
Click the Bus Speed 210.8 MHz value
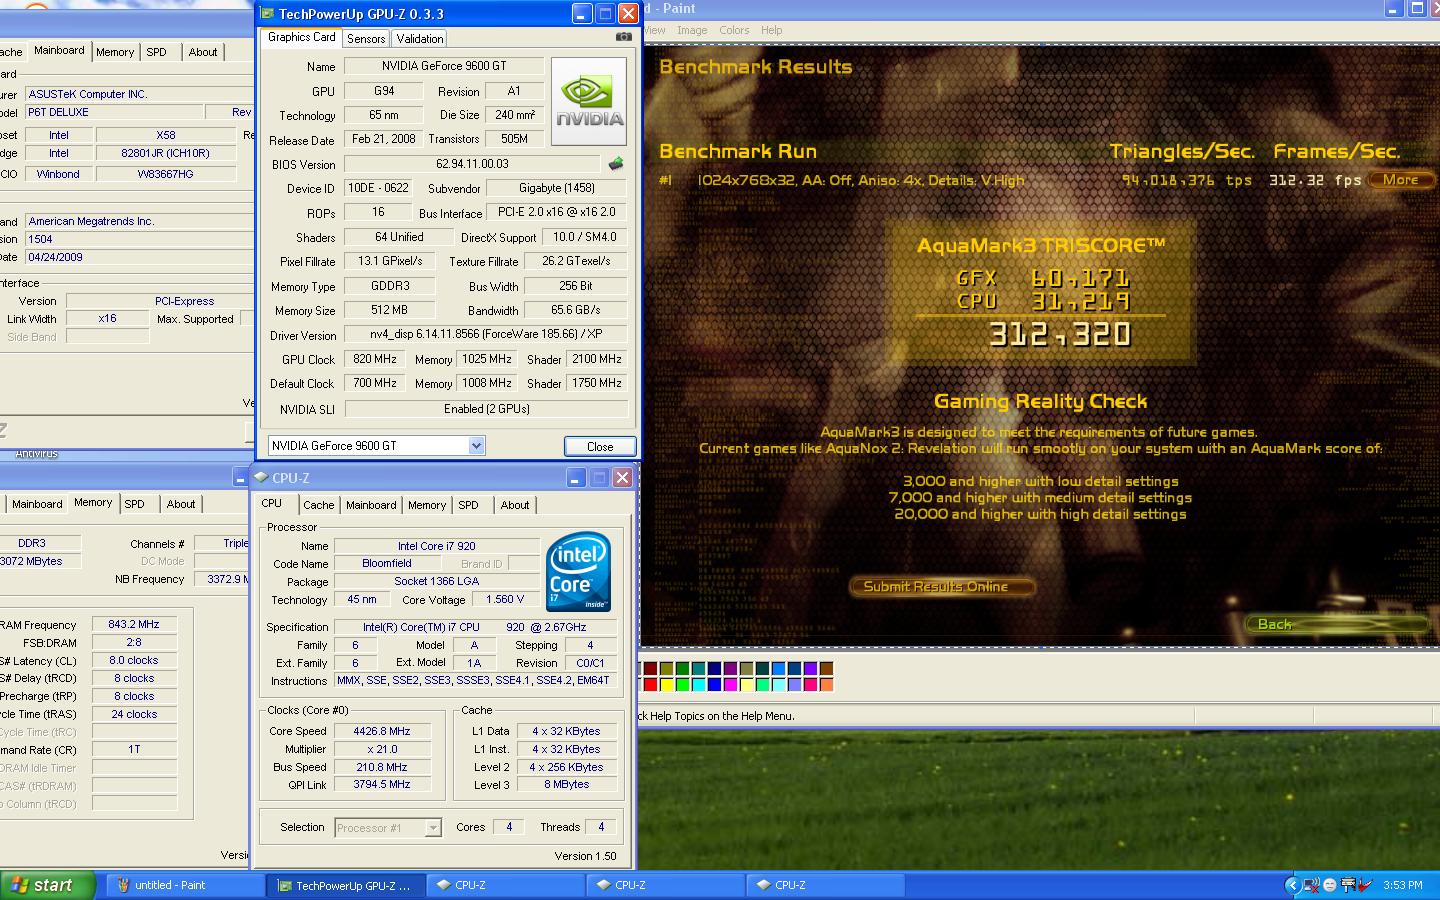(x=382, y=767)
